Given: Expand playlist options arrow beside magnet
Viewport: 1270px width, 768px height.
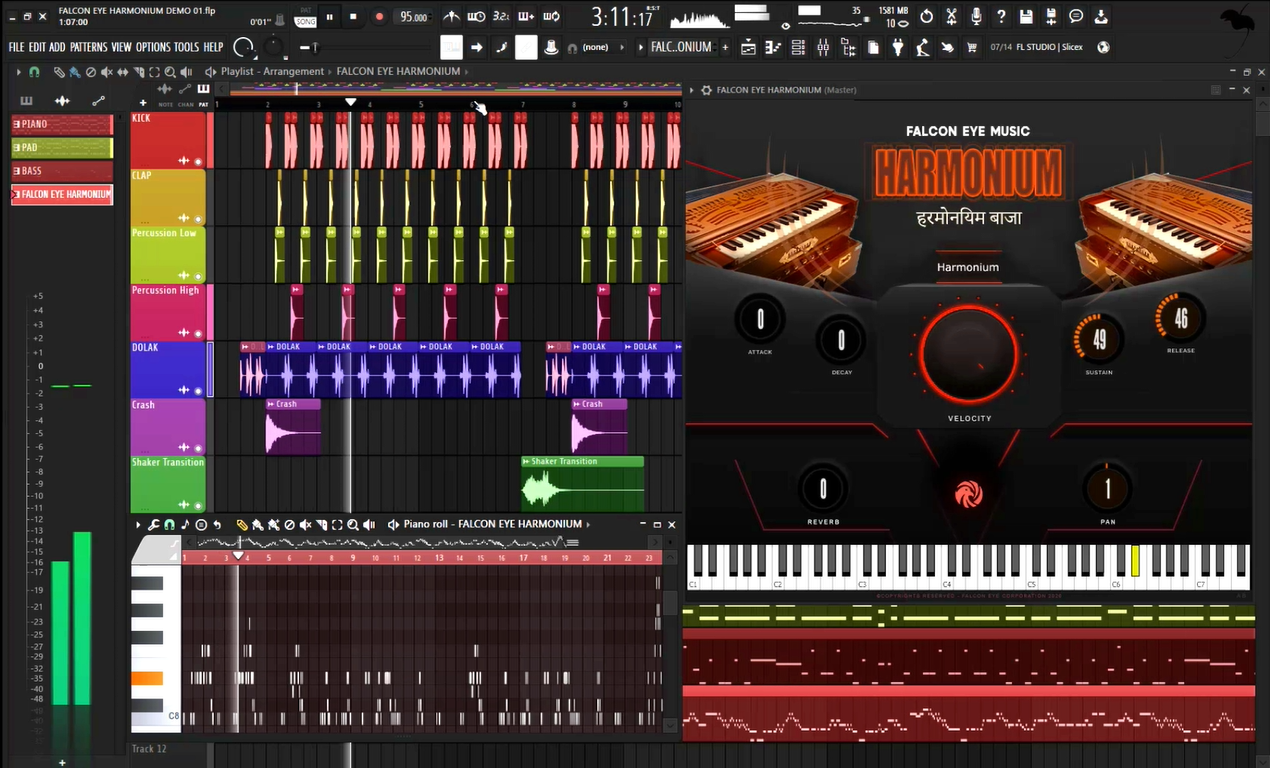Looking at the screenshot, I should point(18,72).
